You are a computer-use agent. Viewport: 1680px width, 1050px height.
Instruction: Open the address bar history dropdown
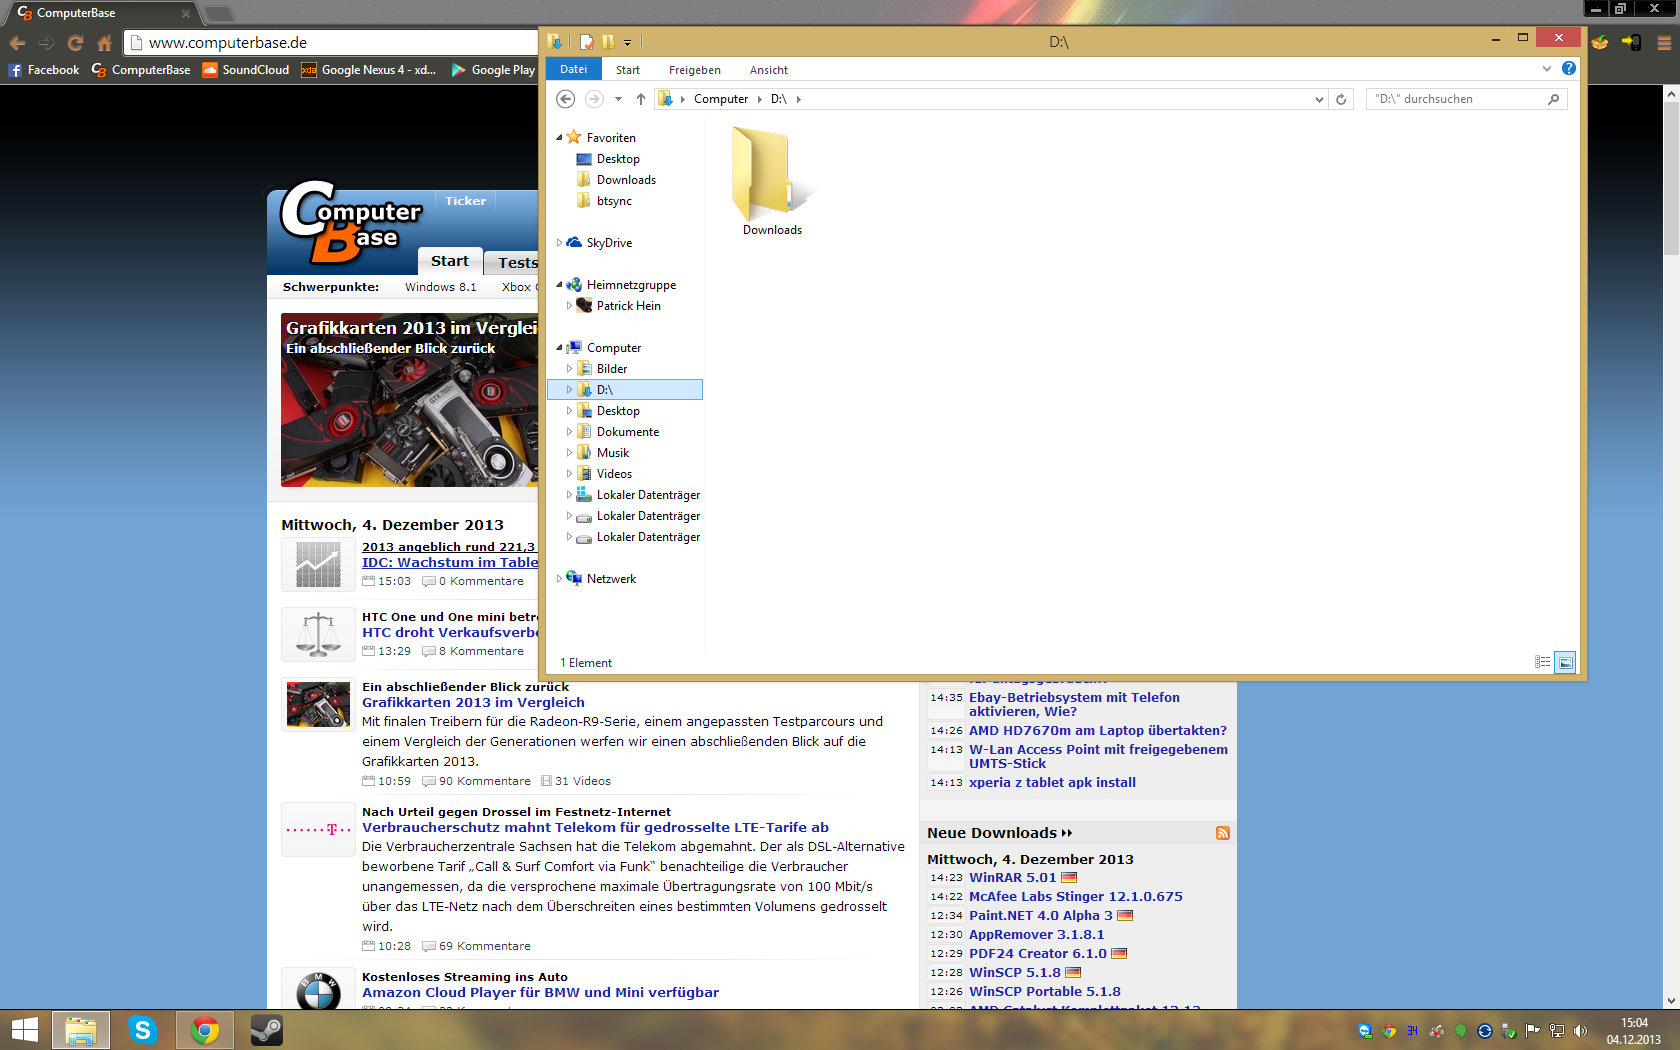1319,99
